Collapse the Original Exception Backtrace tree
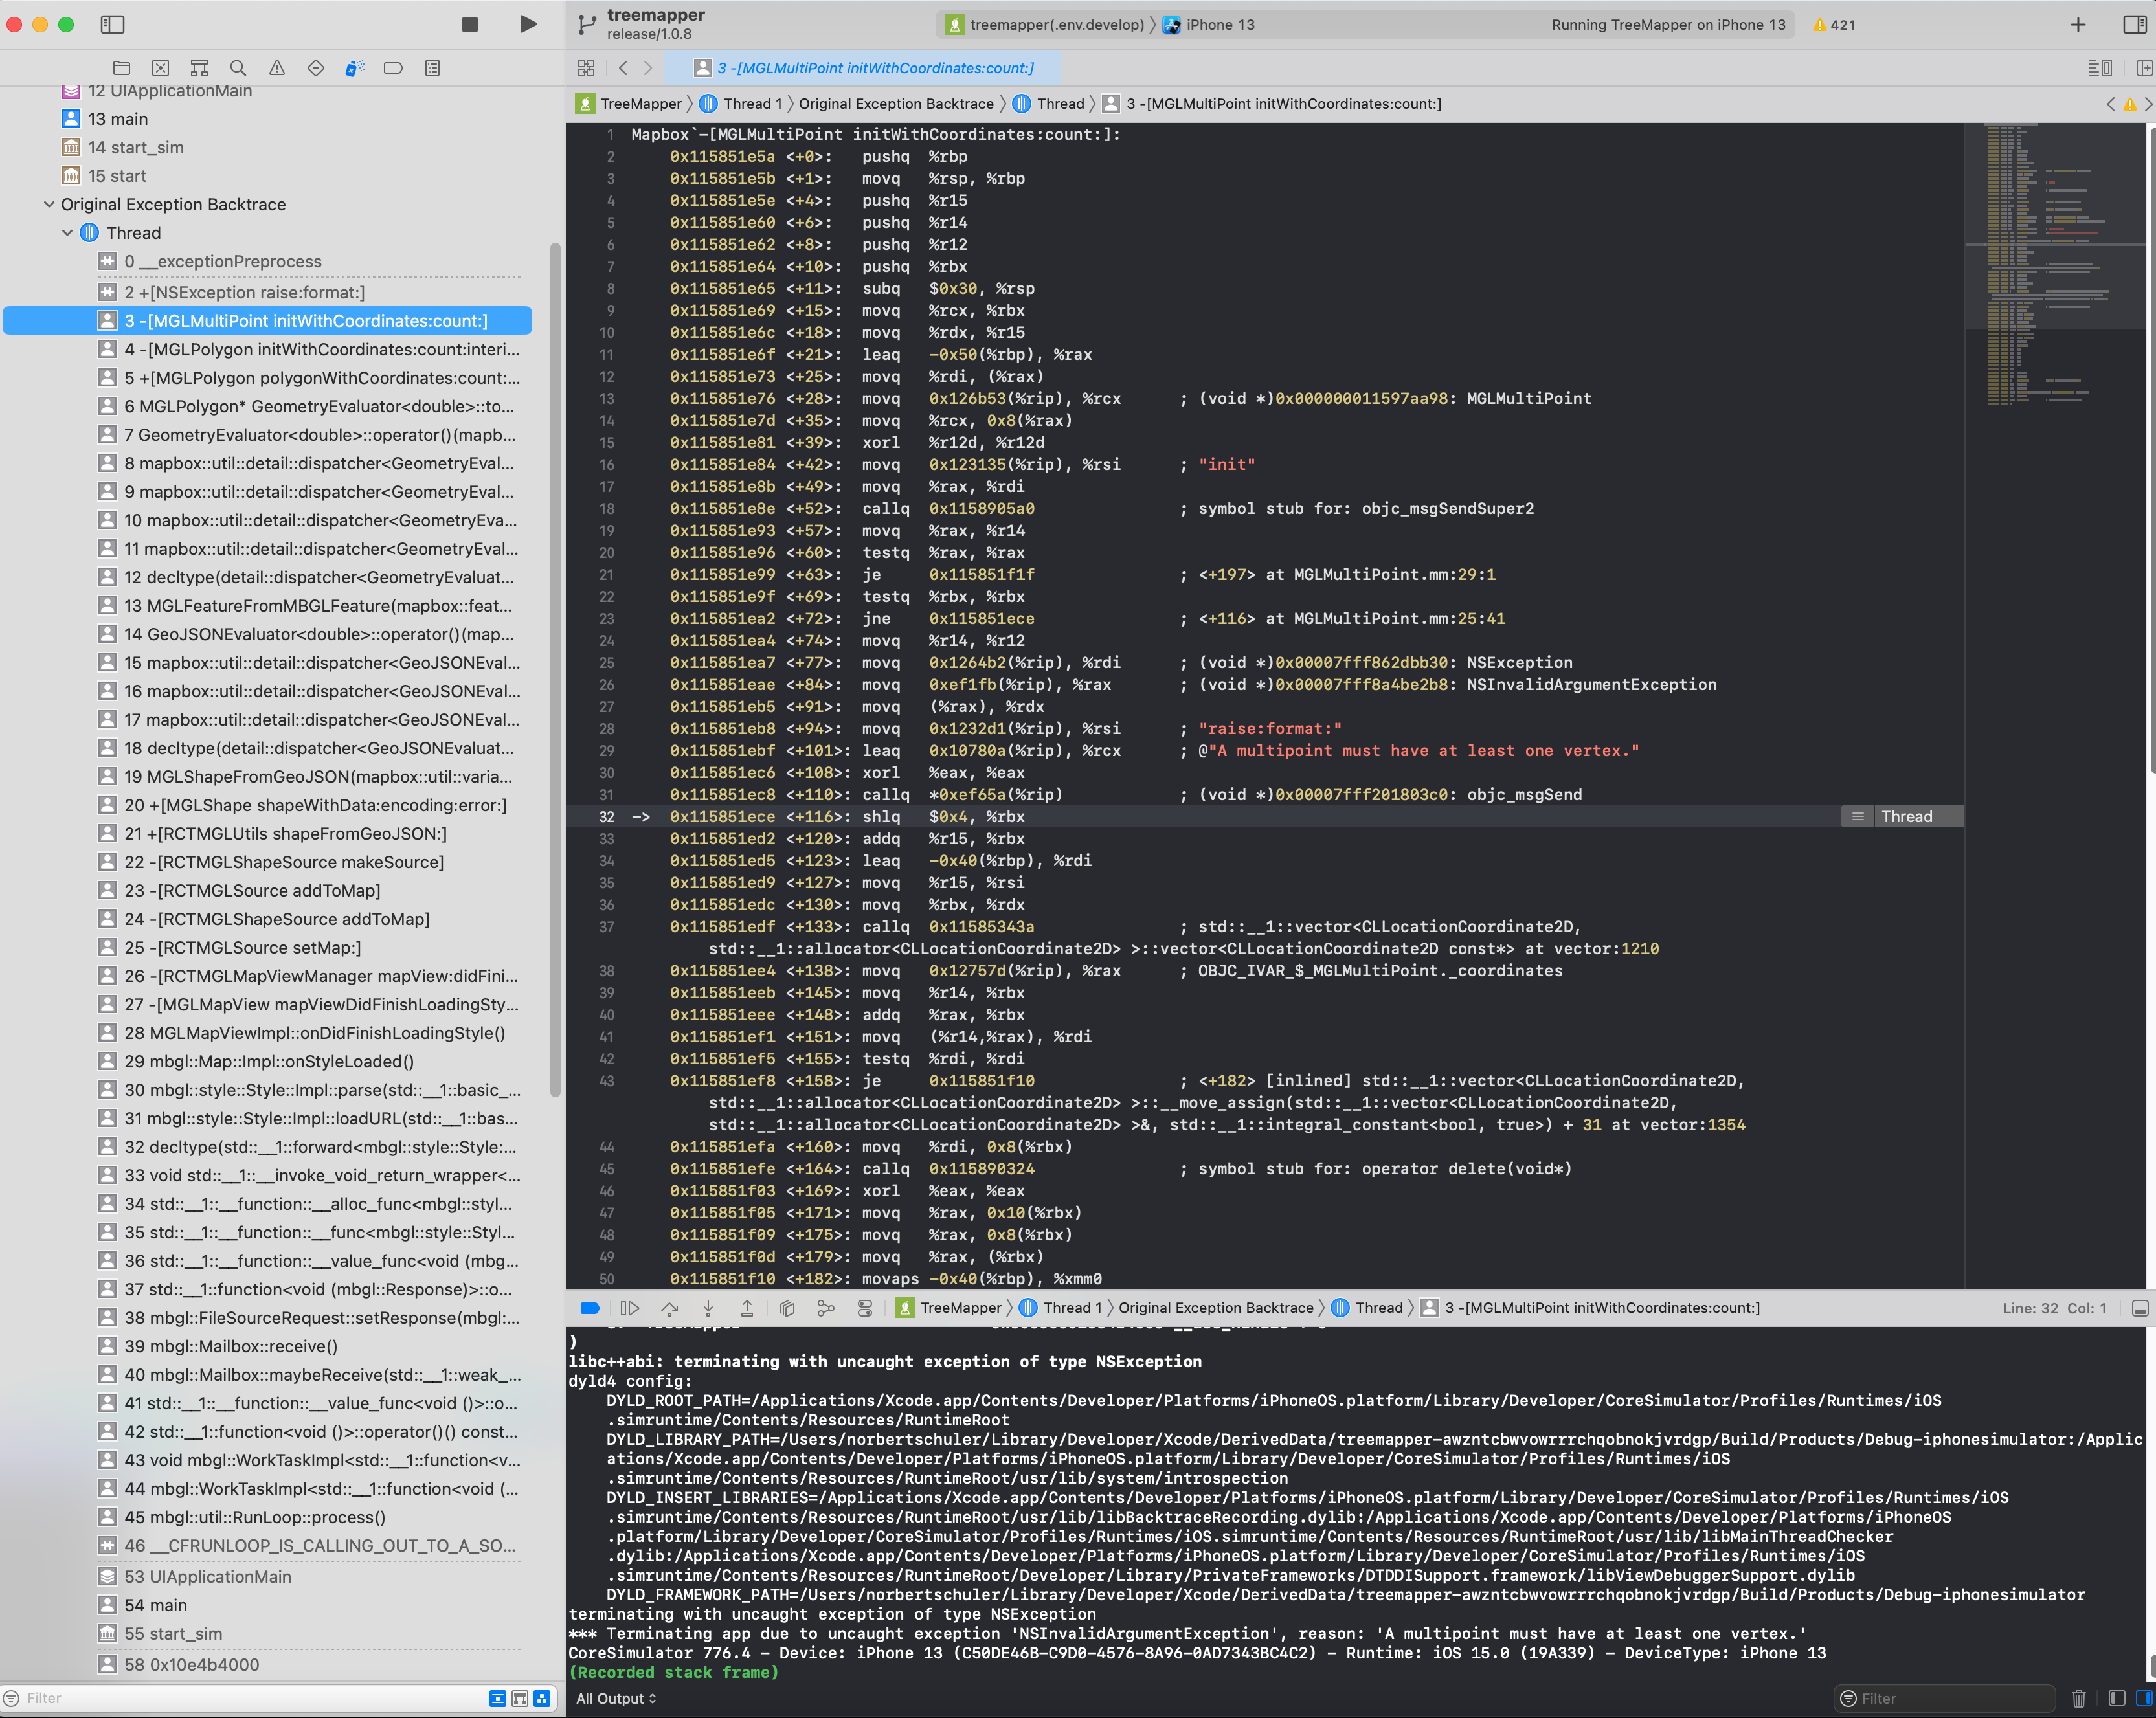Screen dimensions: 2156x1718 49,204
